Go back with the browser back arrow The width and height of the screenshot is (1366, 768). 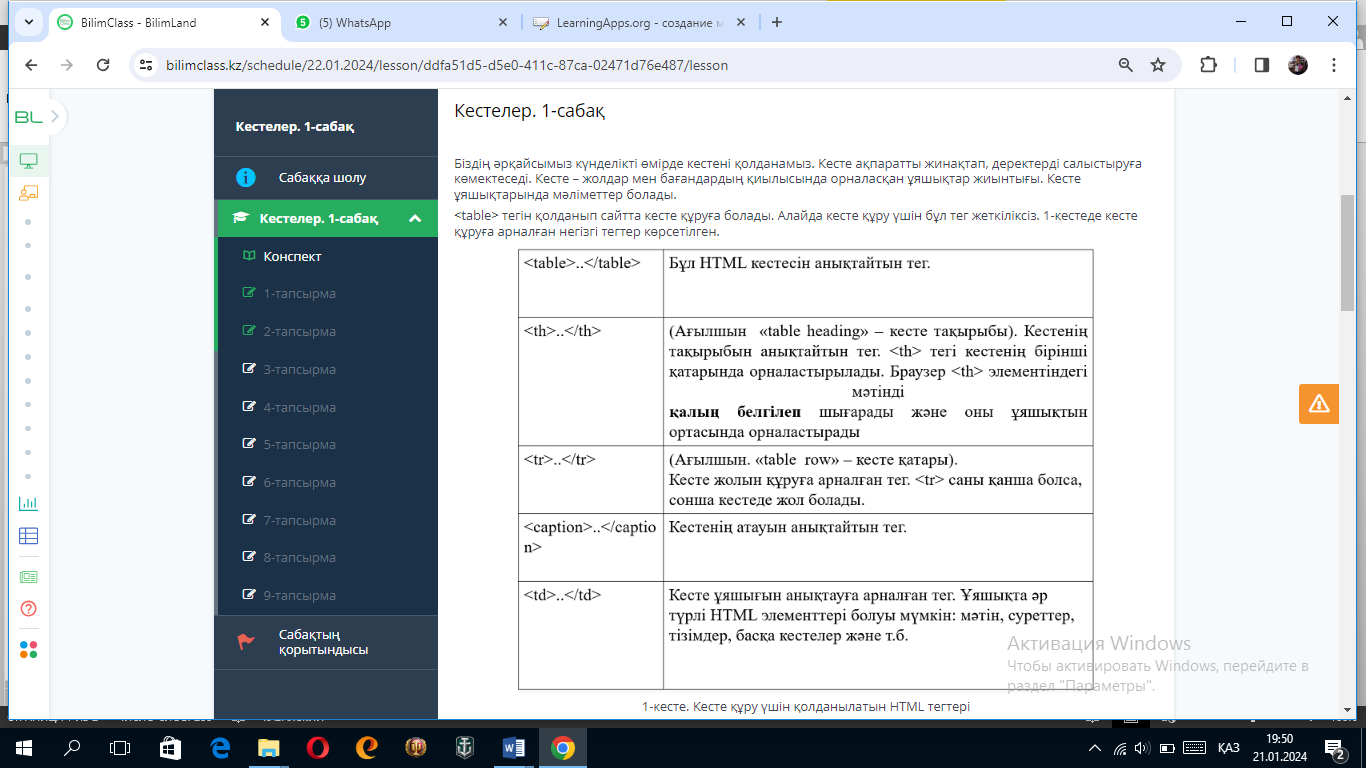(31, 65)
